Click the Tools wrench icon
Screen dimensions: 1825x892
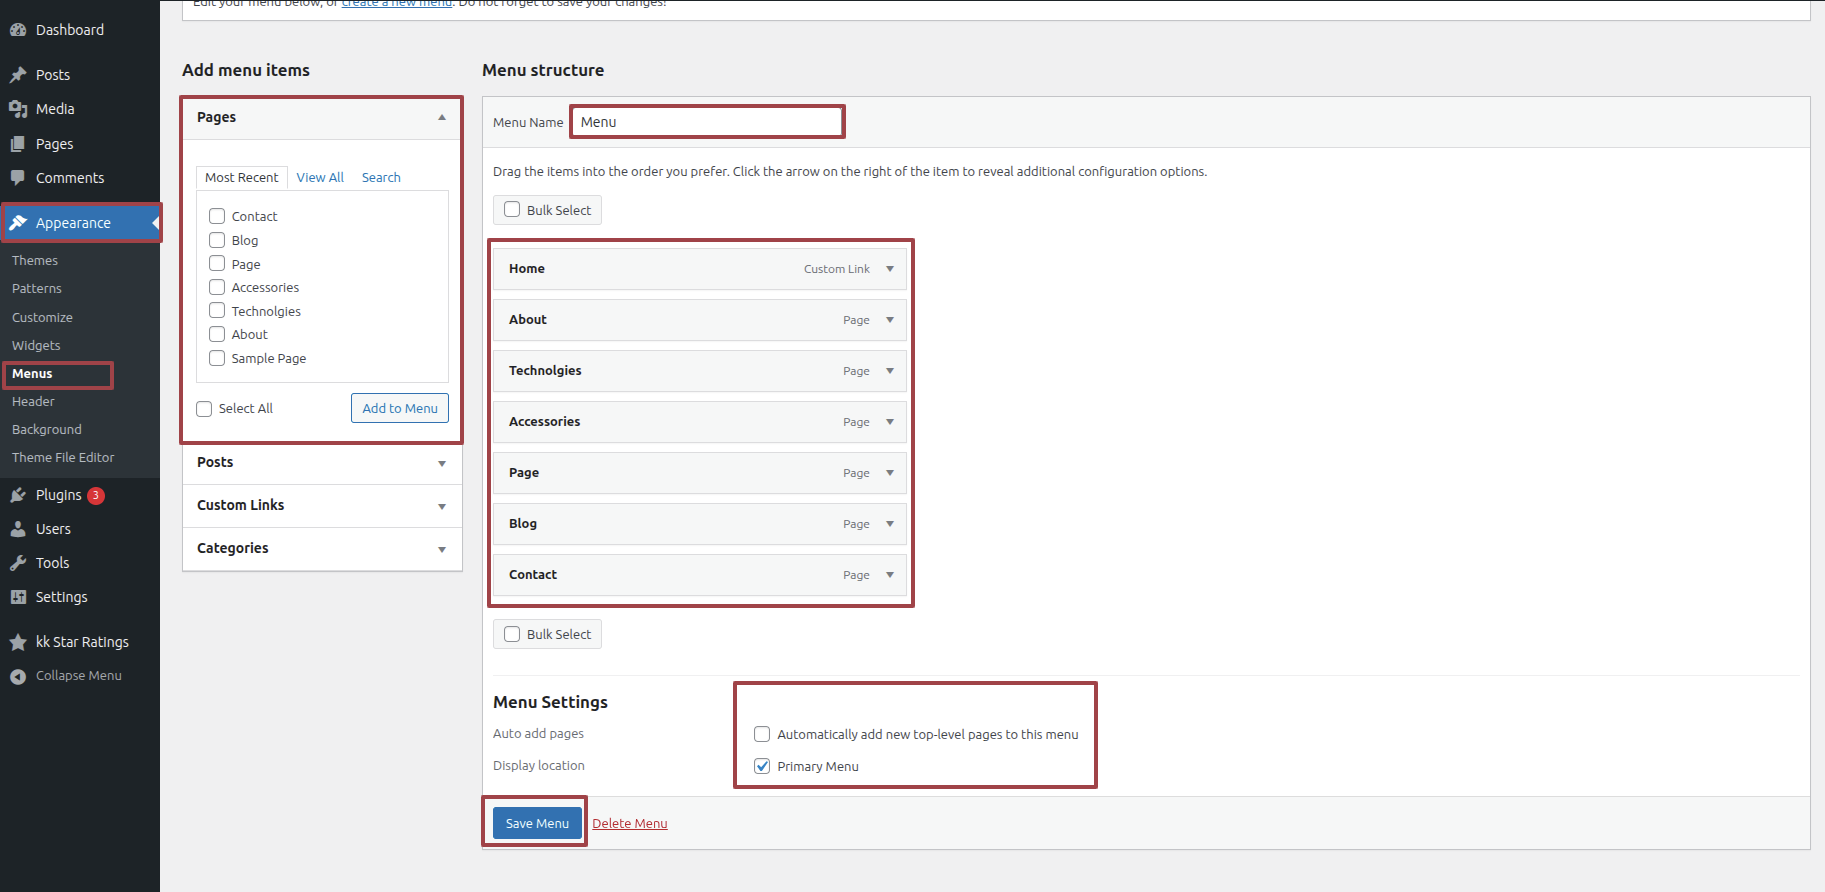pos(18,563)
